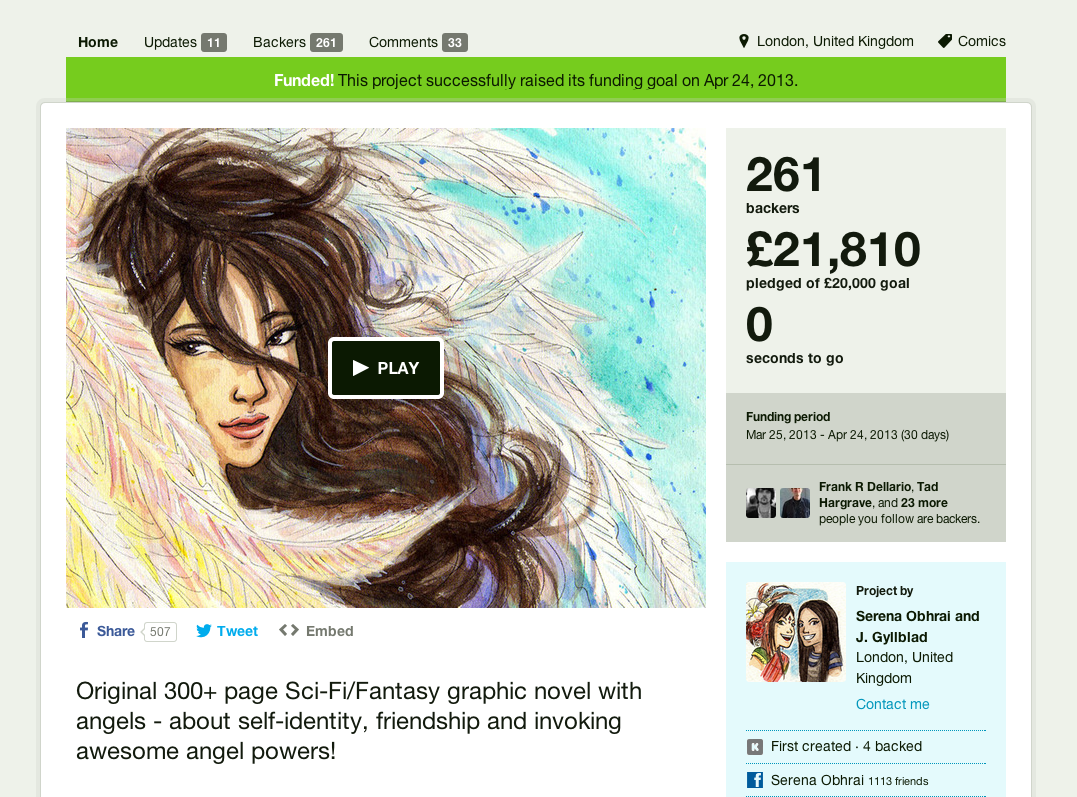Click the Embed code brackets icon

point(288,630)
